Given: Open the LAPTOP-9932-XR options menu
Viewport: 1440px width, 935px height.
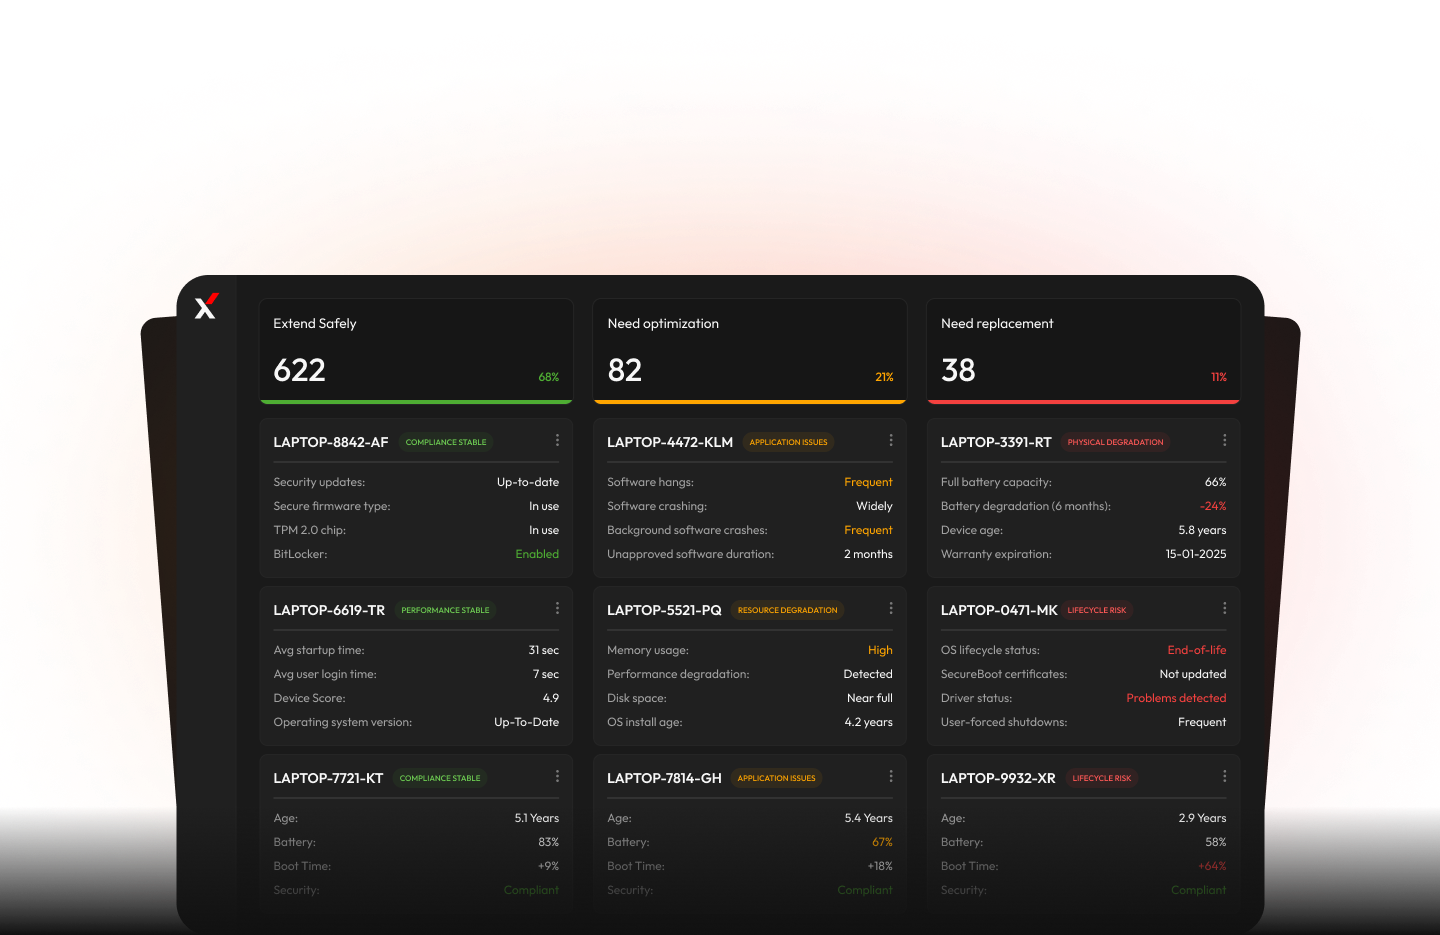Looking at the screenshot, I should tap(1224, 777).
